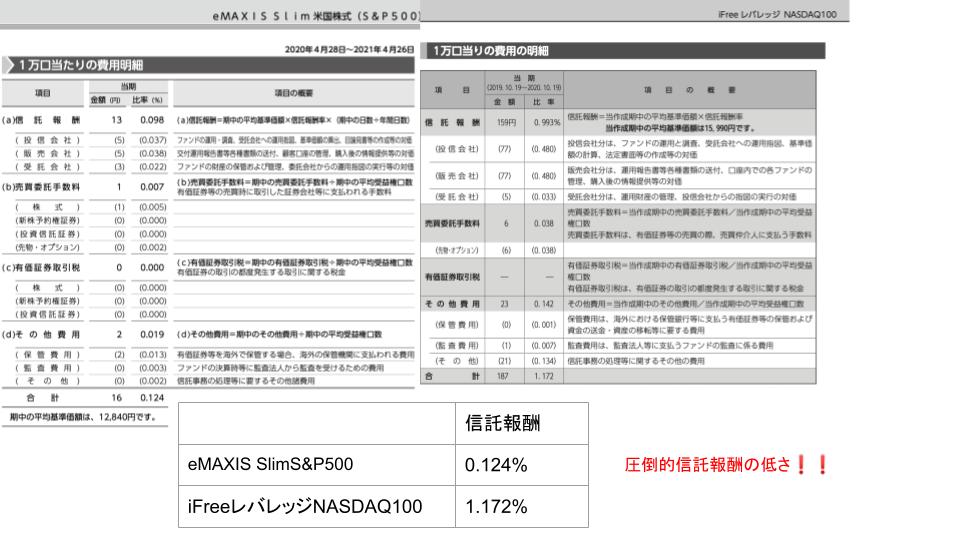Click the '信託報酬' header in the bottom comparison table
Viewport: 960px width, 540px height.
click(x=503, y=423)
